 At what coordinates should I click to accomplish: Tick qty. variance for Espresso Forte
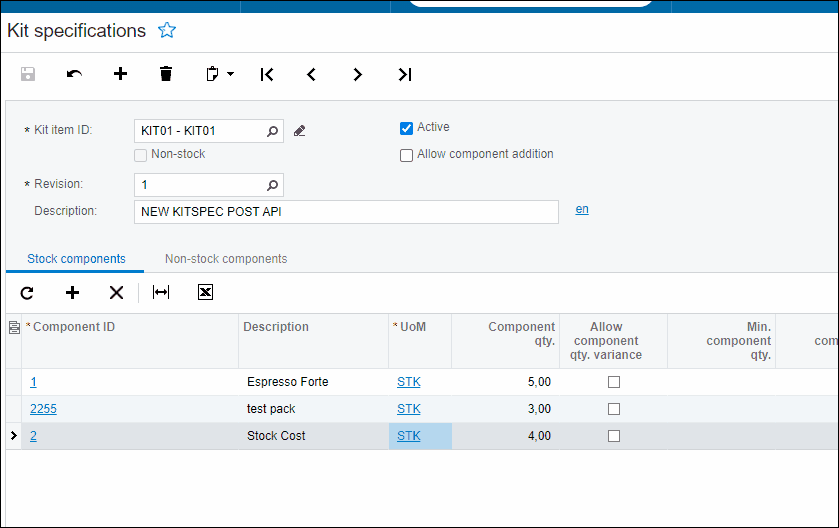(614, 382)
